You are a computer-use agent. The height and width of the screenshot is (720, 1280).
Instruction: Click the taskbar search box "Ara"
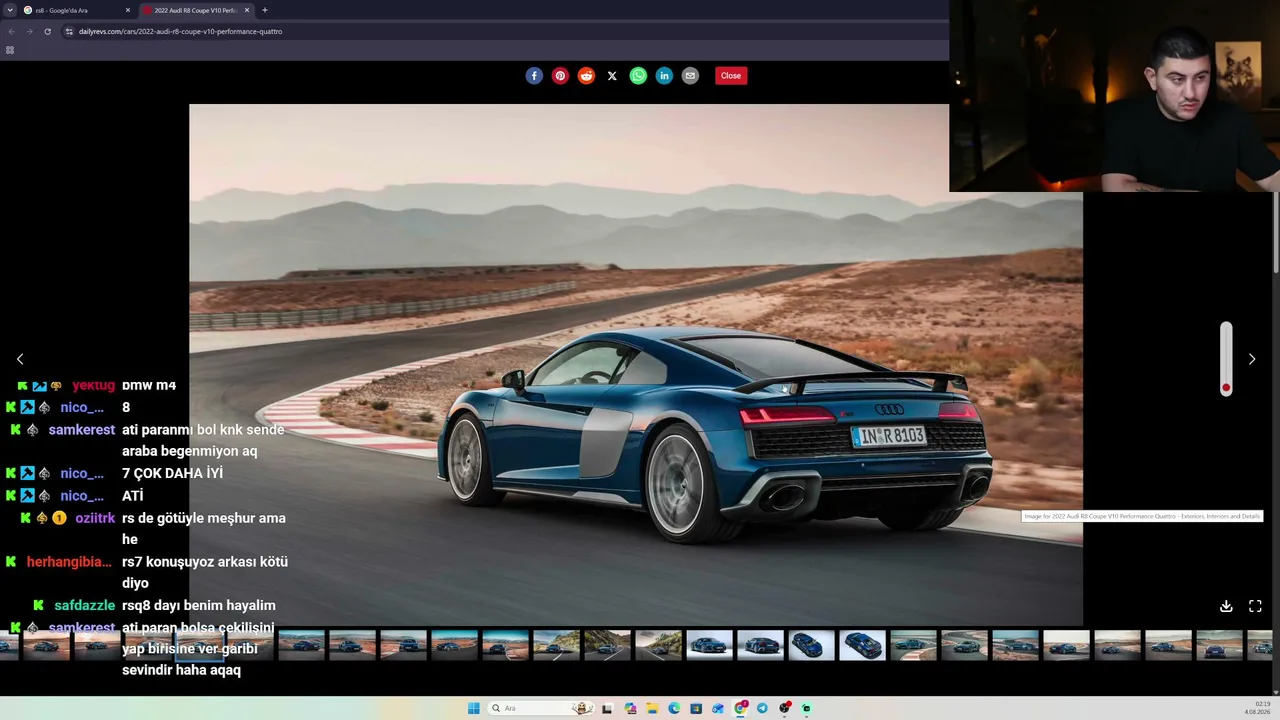click(x=541, y=708)
